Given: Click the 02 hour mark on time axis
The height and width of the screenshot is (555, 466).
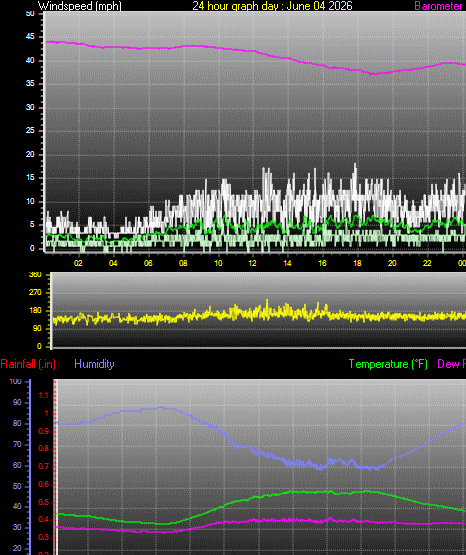Looking at the screenshot, I should click(78, 263).
